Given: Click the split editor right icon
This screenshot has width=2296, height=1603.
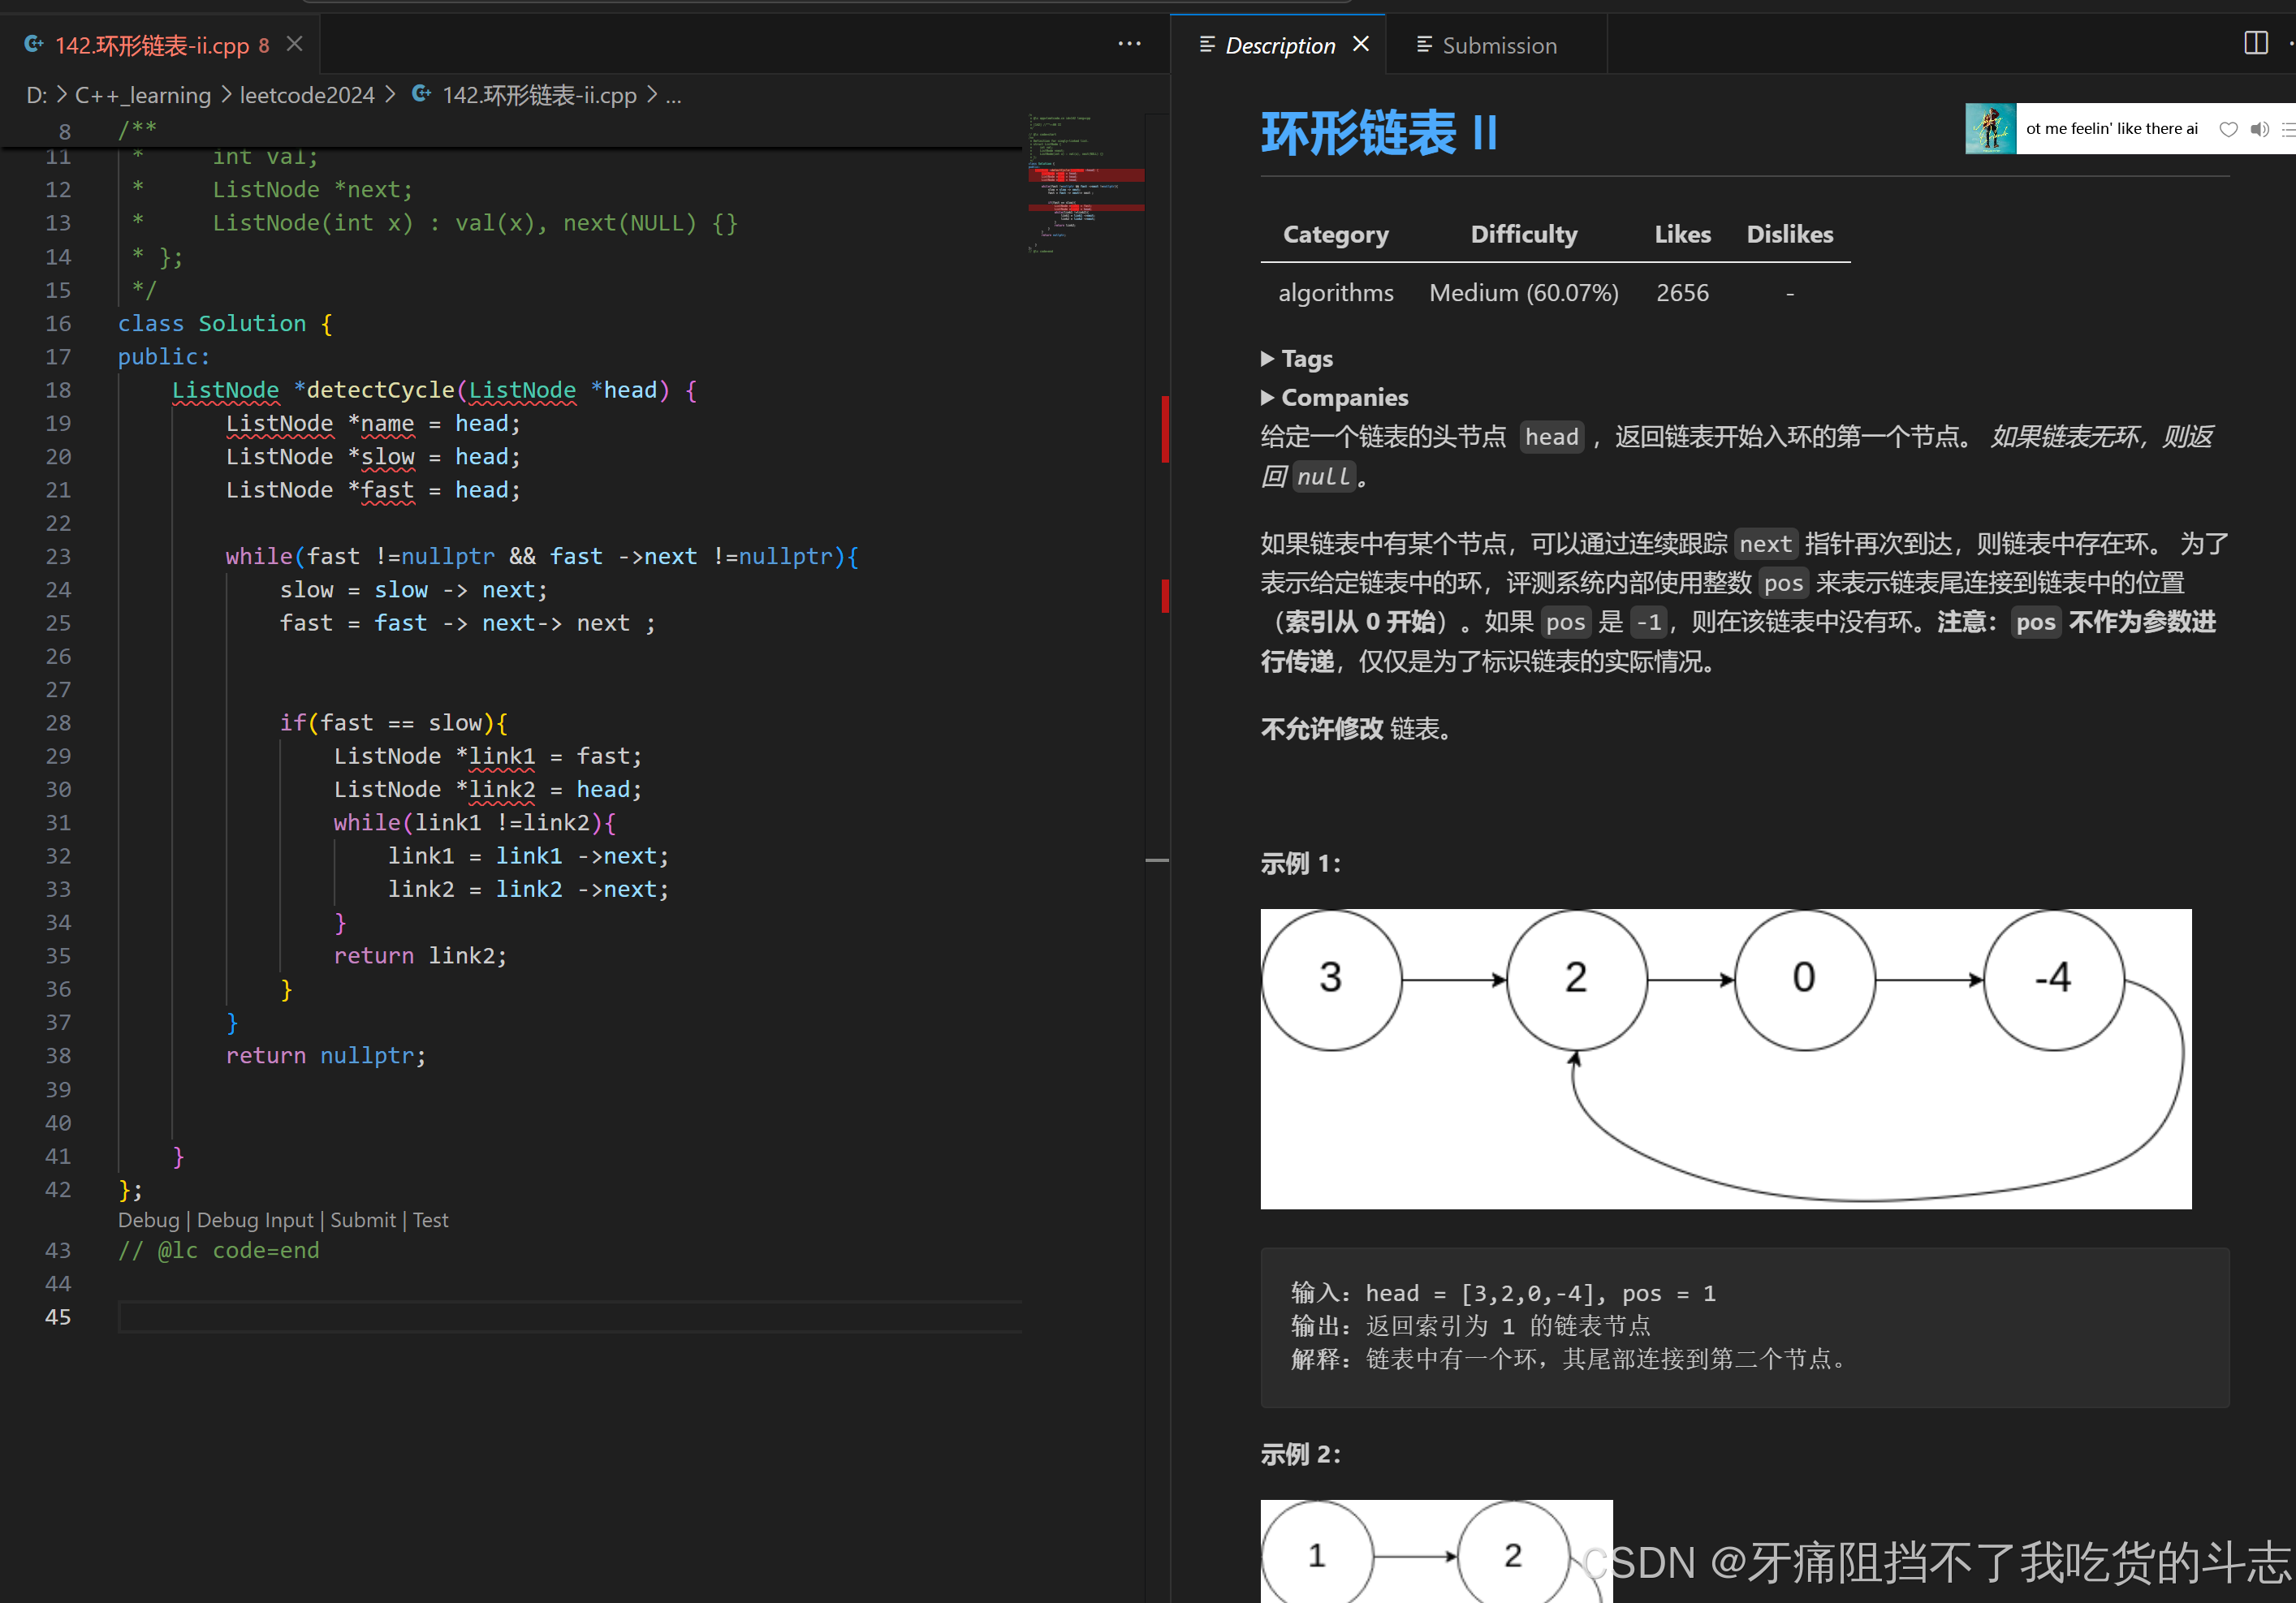Looking at the screenshot, I should (x=2255, y=43).
